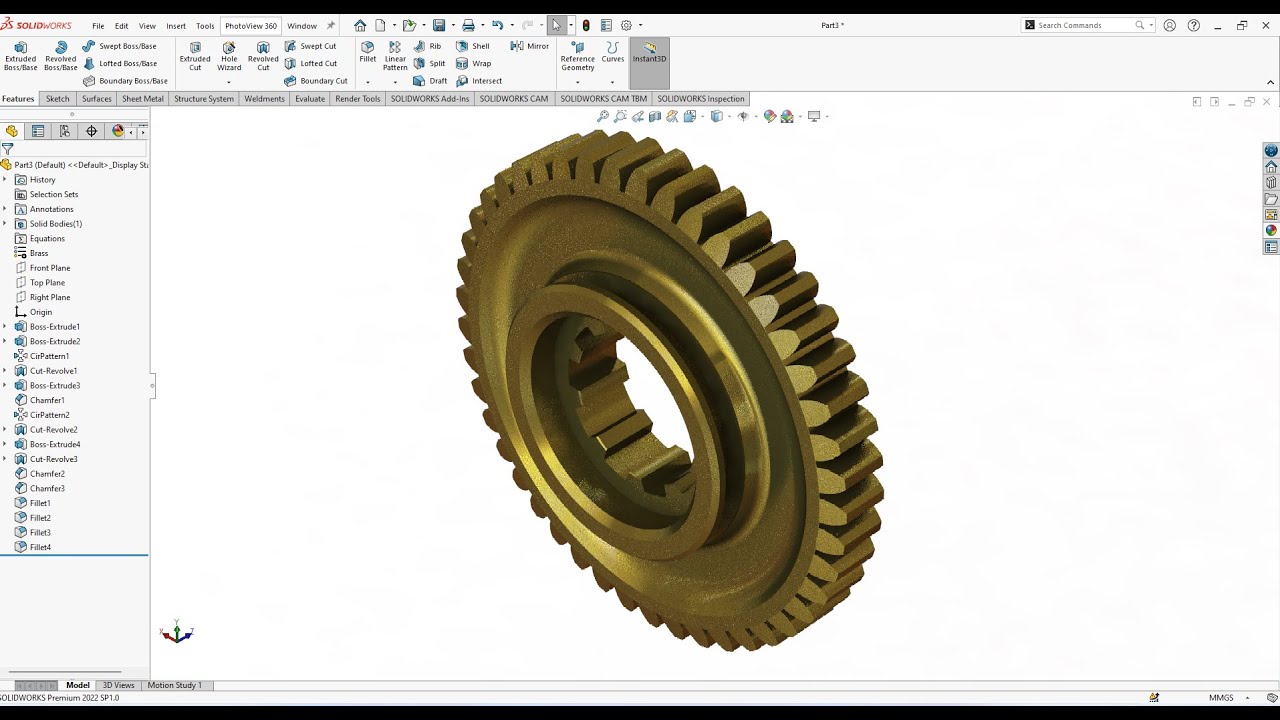Click the Rebuild traffic light icon
This screenshot has height=720, width=1280.
click(586, 25)
